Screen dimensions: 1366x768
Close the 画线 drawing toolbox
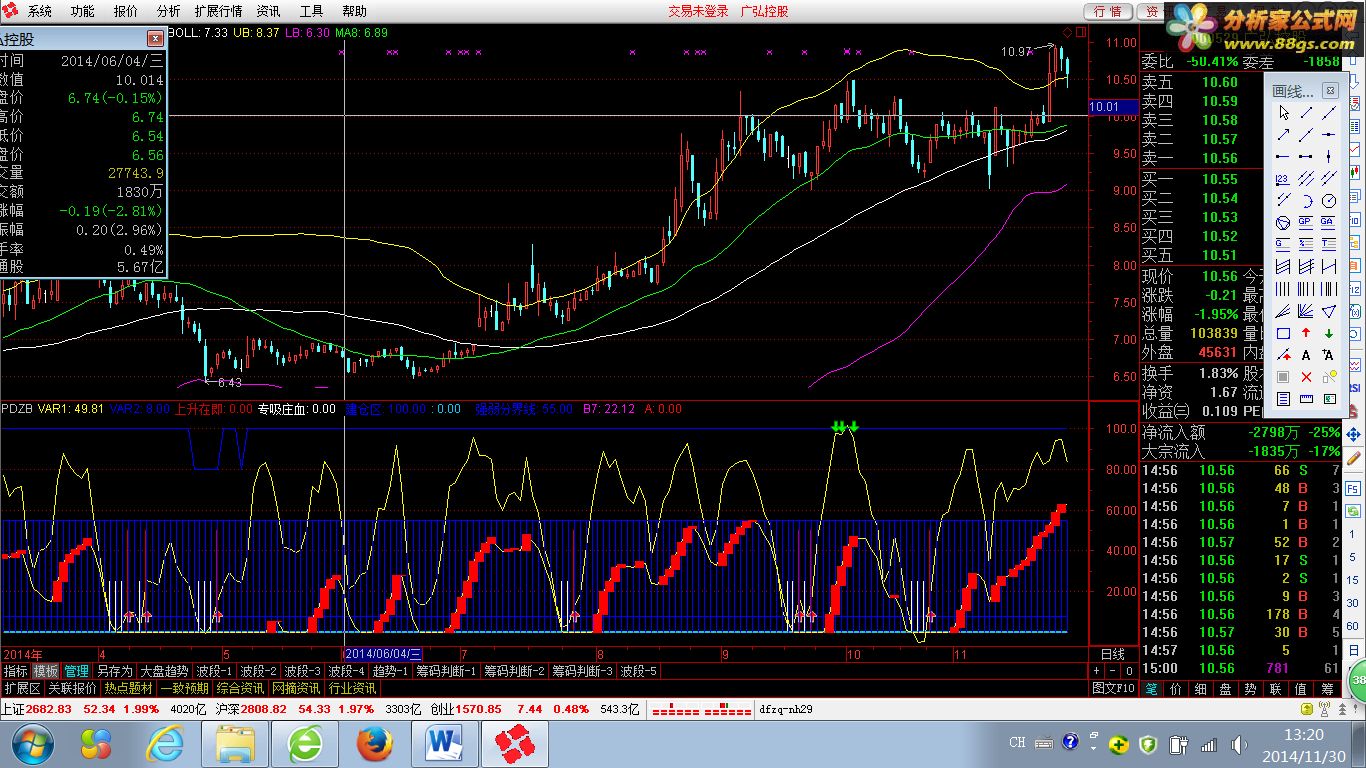(1330, 90)
